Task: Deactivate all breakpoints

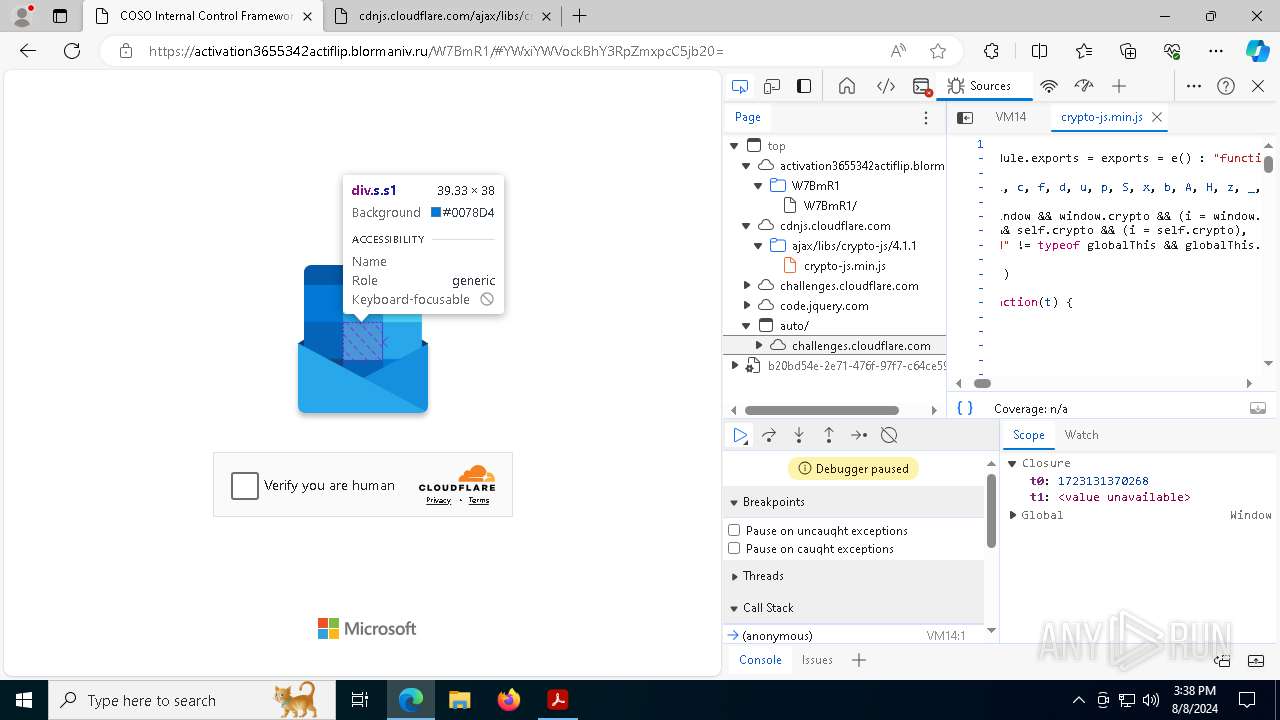Action: [889, 435]
